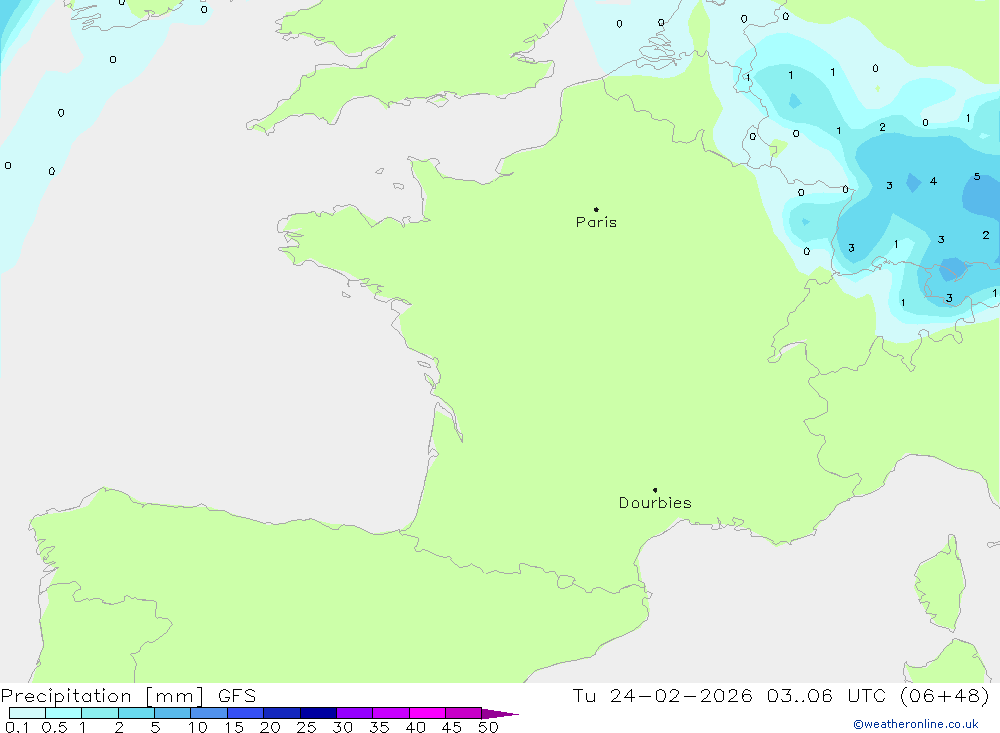Viewport: 1000px width, 733px height.
Task: Pick the 5–10 mm legend swatch
Action: pyautogui.click(x=173, y=713)
